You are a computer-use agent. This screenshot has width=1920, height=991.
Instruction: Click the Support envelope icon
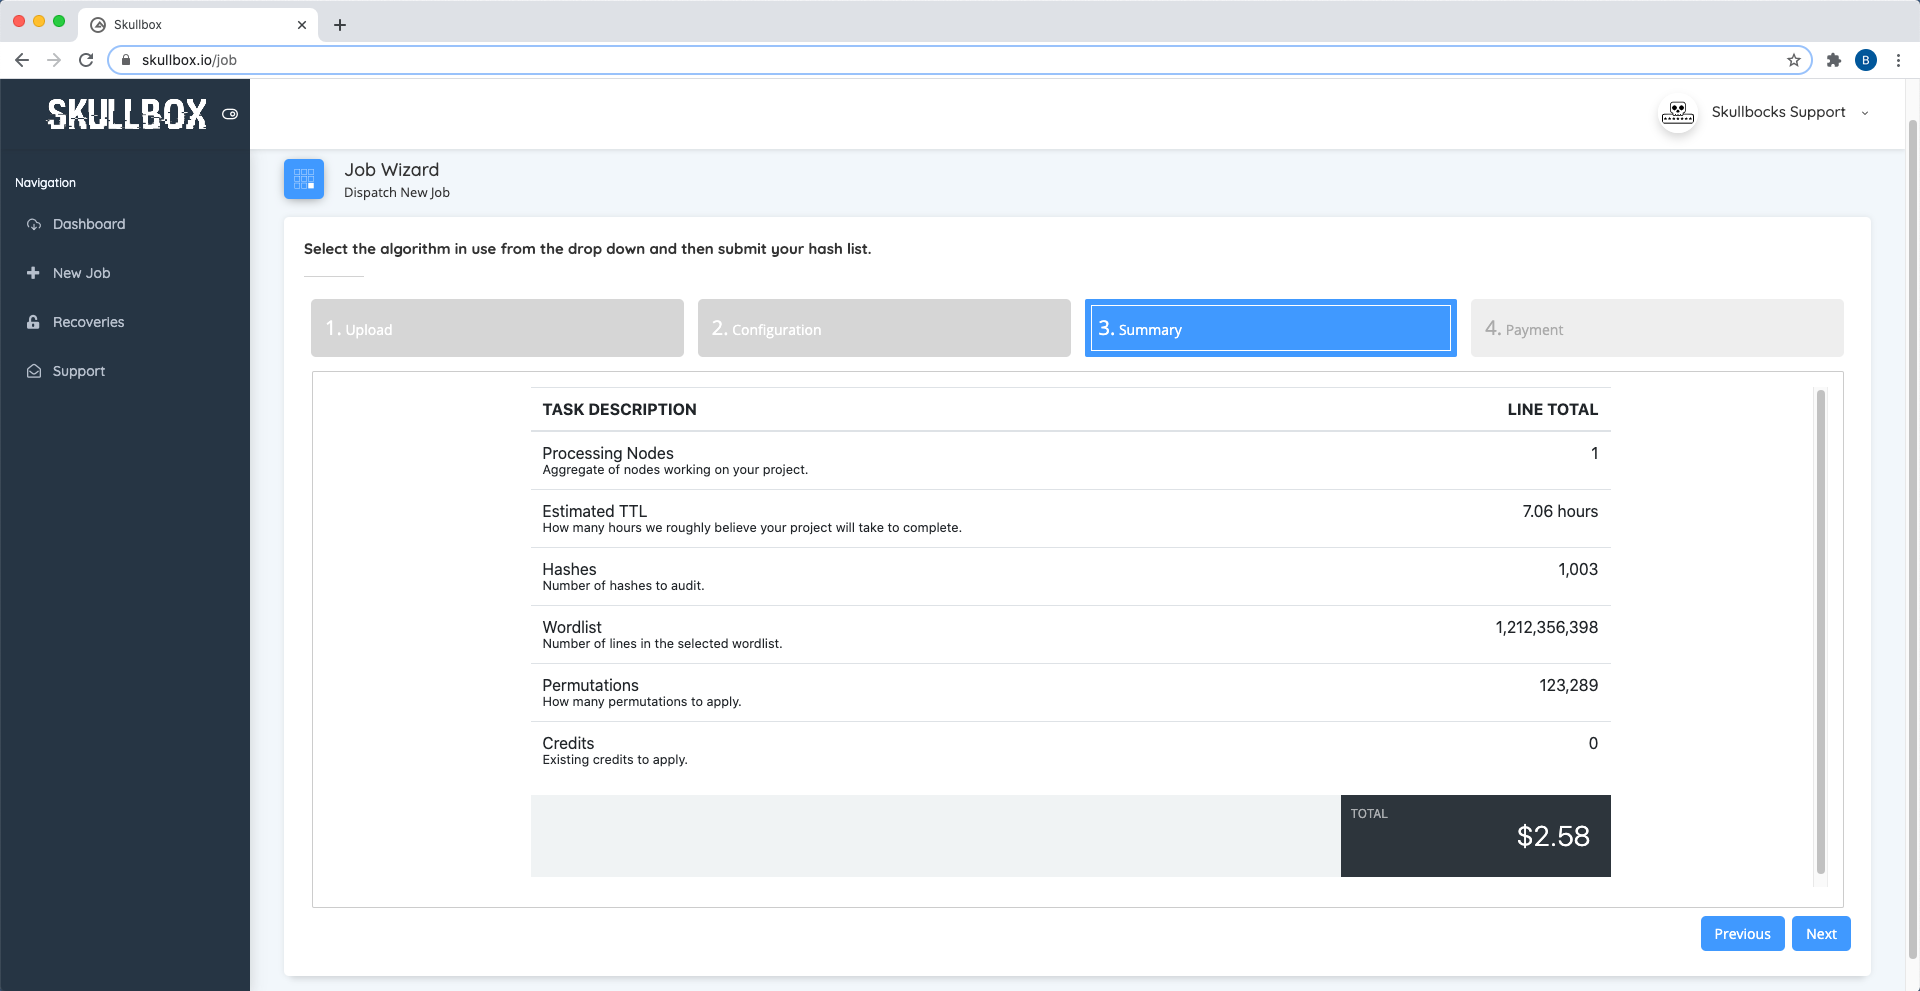(x=33, y=370)
